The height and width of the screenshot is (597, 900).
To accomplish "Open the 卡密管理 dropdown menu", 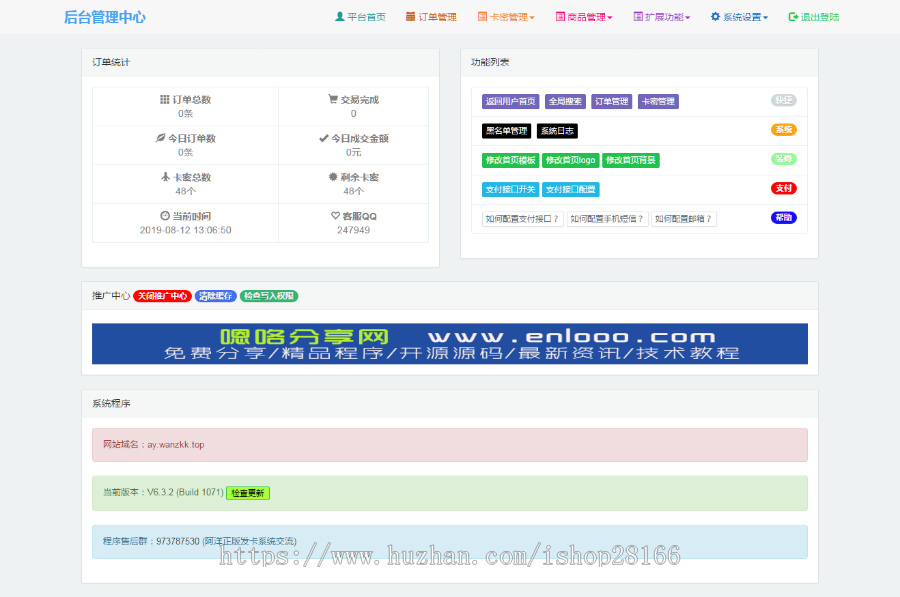I will [505, 17].
